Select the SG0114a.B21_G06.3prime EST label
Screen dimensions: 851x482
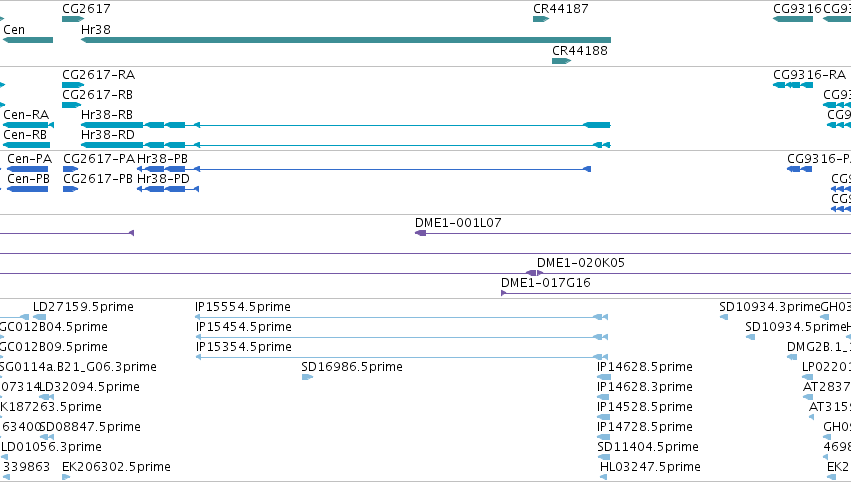(x=78, y=367)
